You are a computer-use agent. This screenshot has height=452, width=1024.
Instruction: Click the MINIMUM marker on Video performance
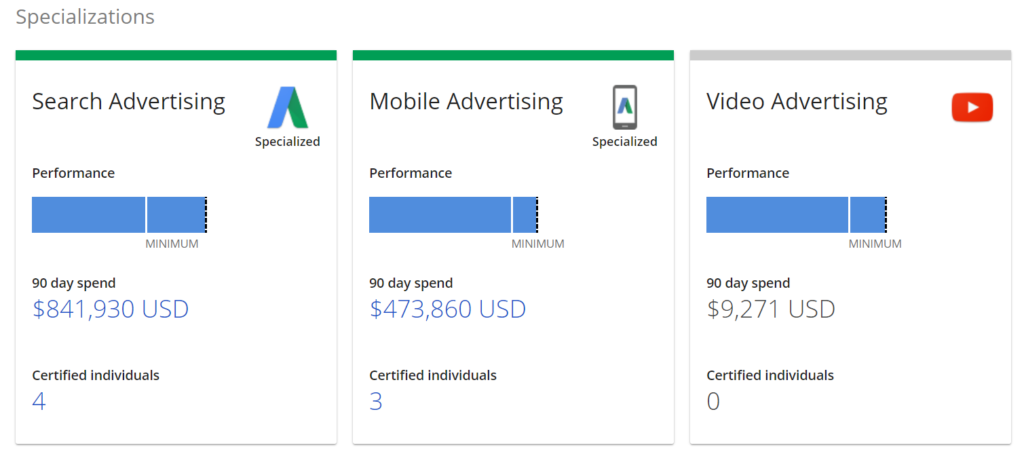(x=875, y=244)
